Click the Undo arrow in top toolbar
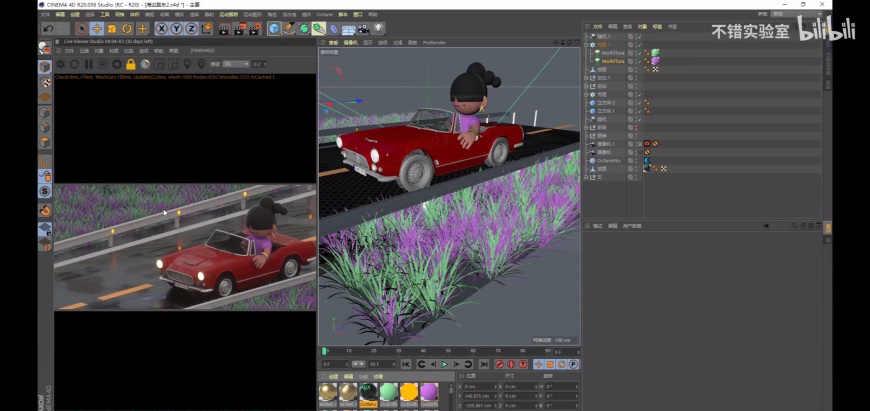Image resolution: width=870 pixels, height=411 pixels. (x=48, y=29)
